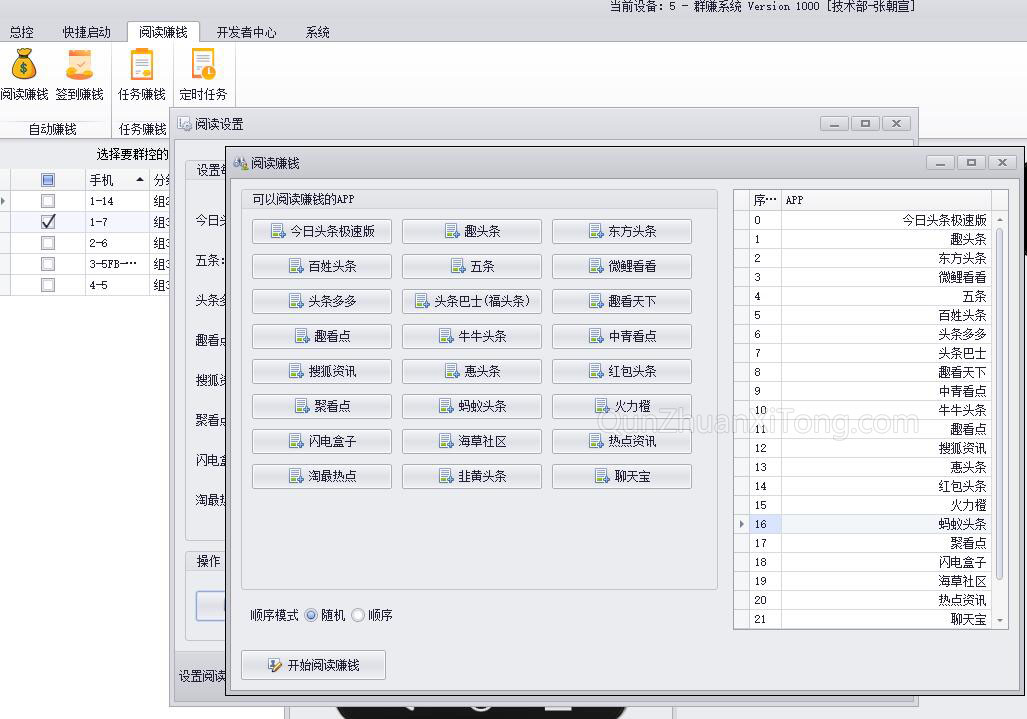Image resolution: width=1027 pixels, height=719 pixels.
Task: Add 闪电盒子 app button
Action: (322, 441)
